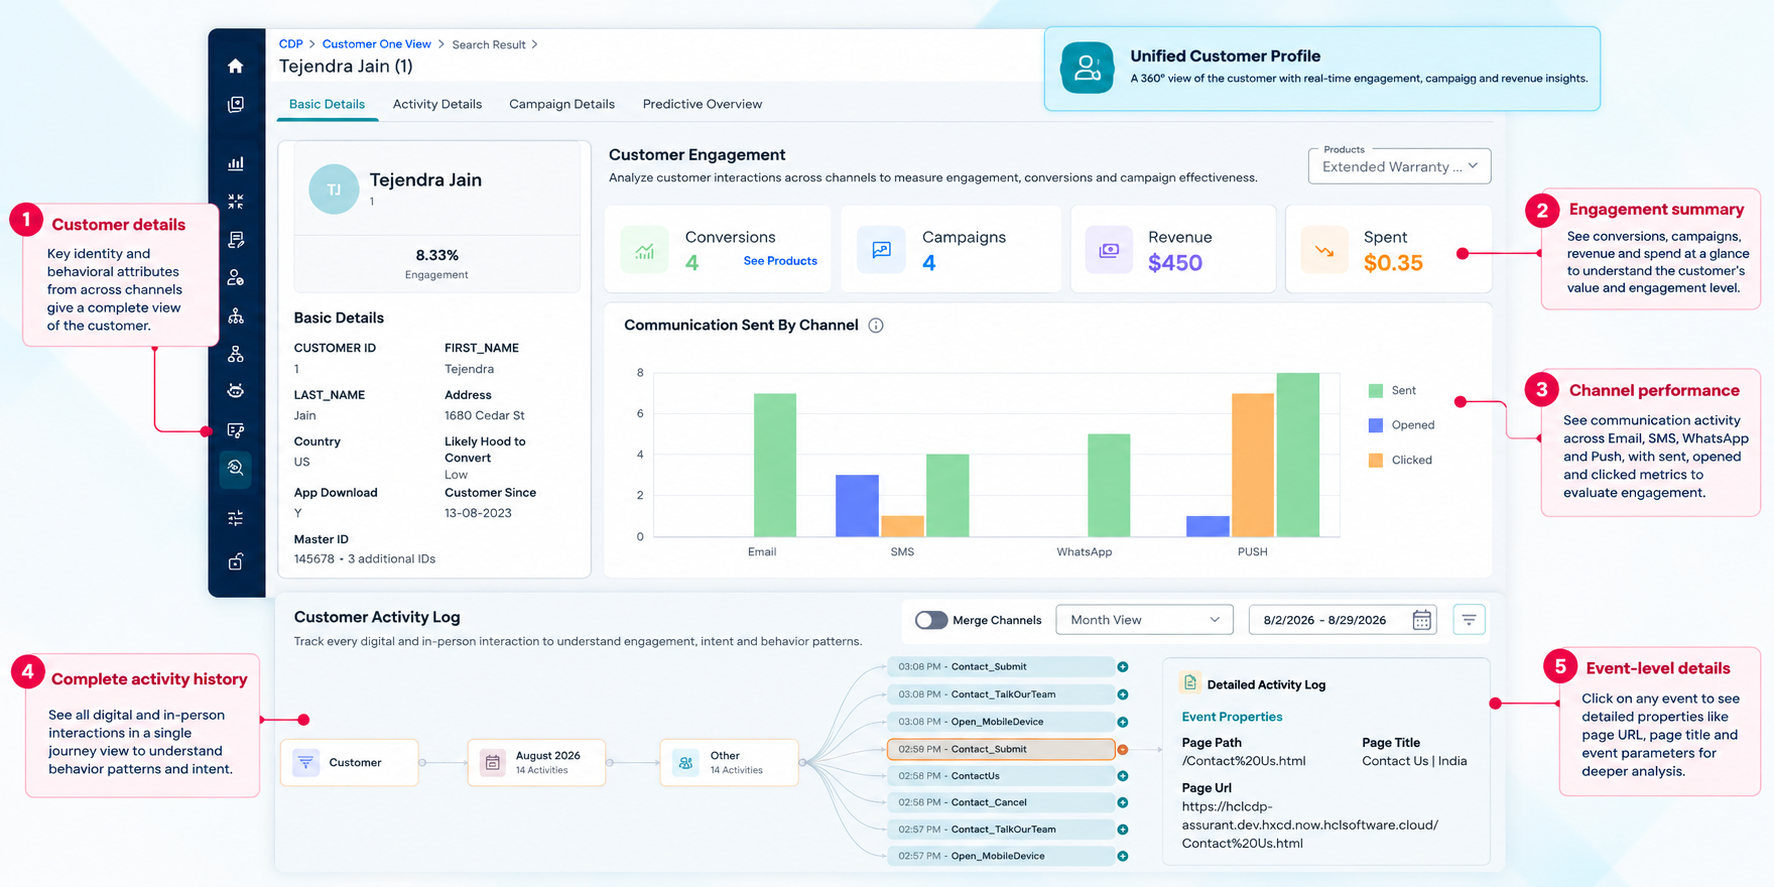Image resolution: width=1774 pixels, height=887 pixels.
Task: Expand the Contact_Cancel event plus icon
Action: [x=1123, y=803]
